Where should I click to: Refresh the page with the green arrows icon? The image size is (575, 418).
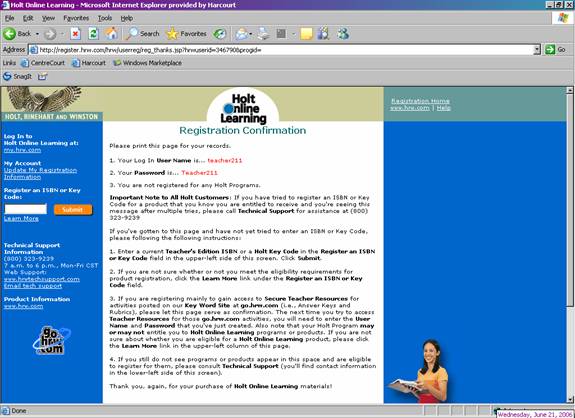(94, 34)
